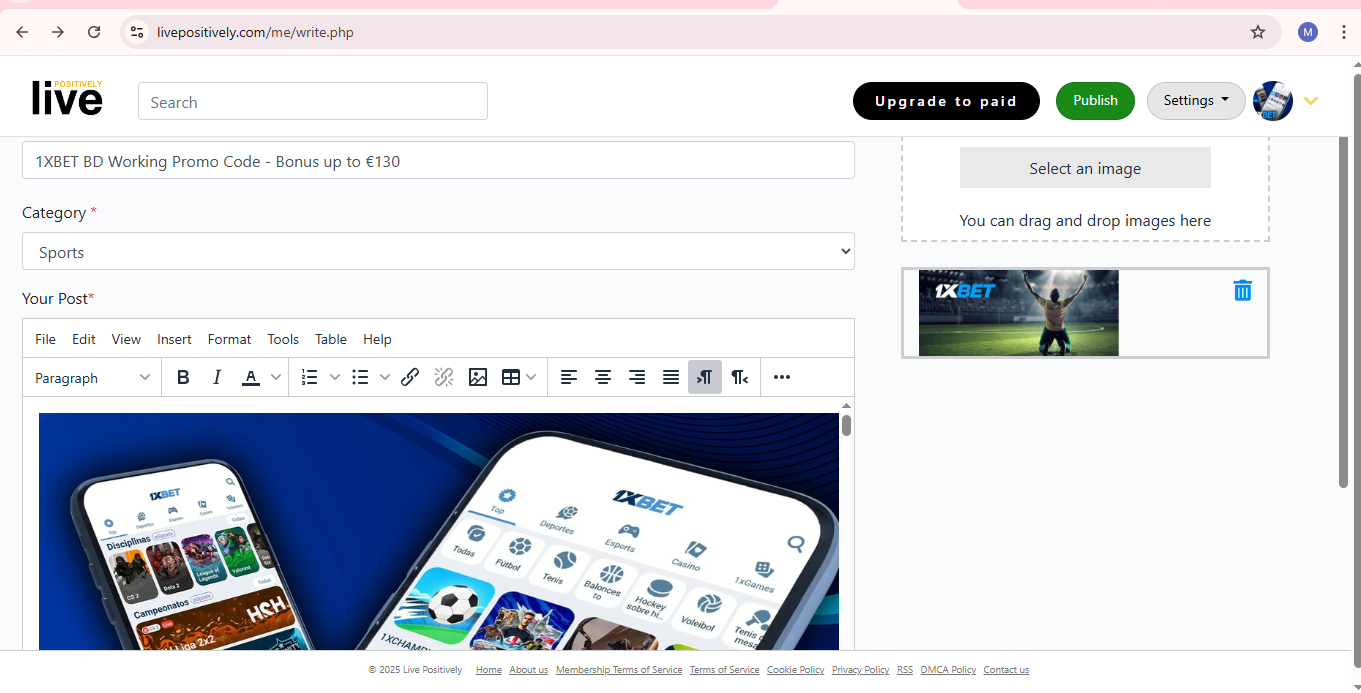This screenshot has width=1361, height=693.
Task: Open the About us footer link
Action: 529,670
